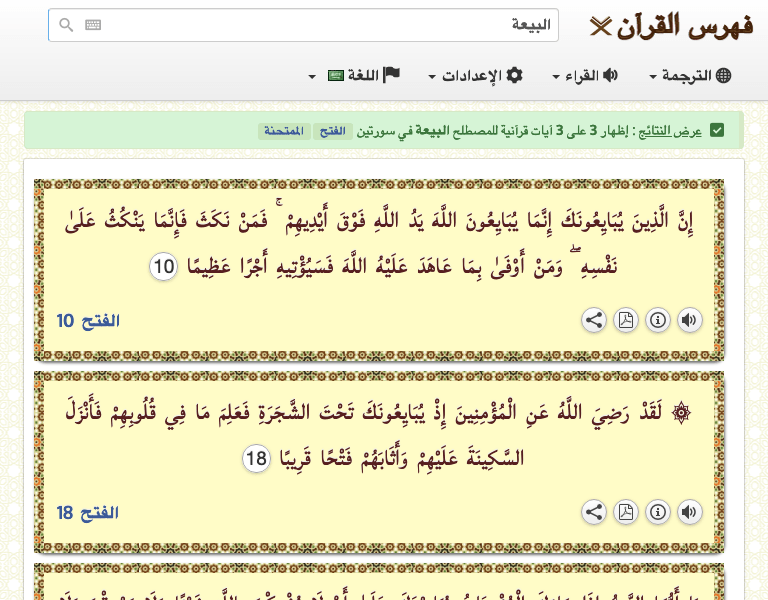Play audio of verse Al-Fath 18
768x600 pixels.
pos(689,512)
